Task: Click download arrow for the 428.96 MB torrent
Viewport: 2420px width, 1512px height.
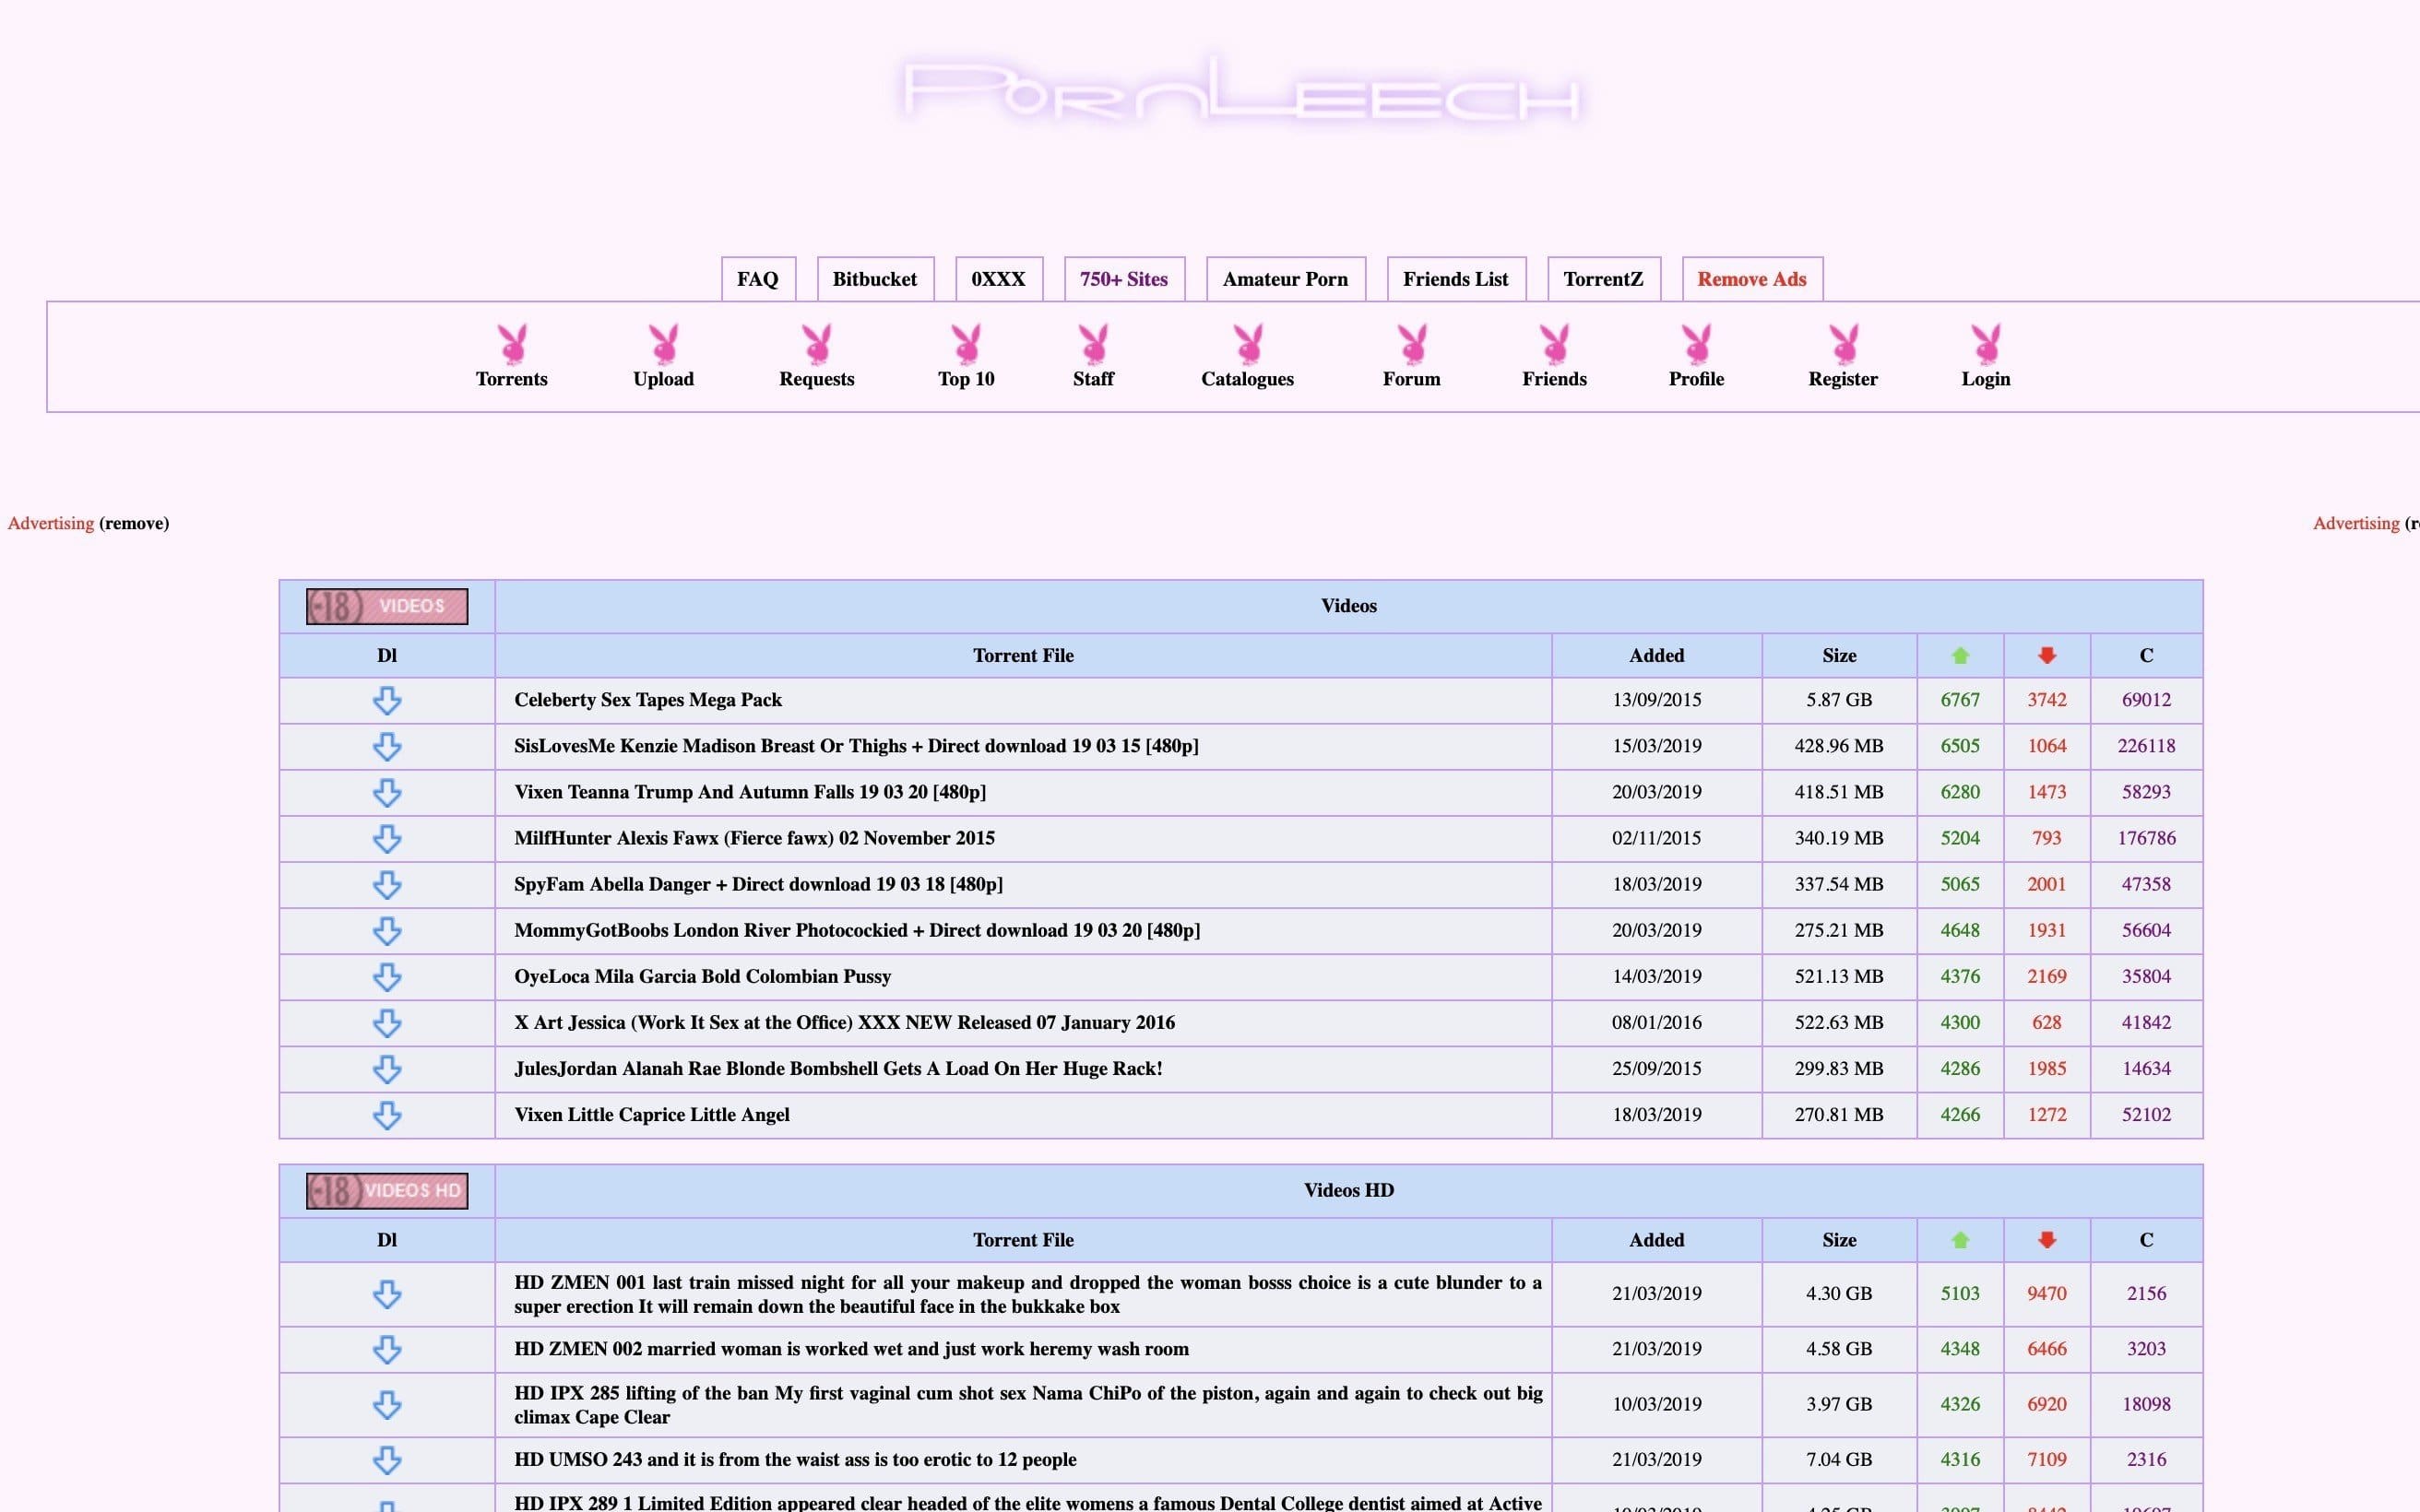Action: click(387, 746)
